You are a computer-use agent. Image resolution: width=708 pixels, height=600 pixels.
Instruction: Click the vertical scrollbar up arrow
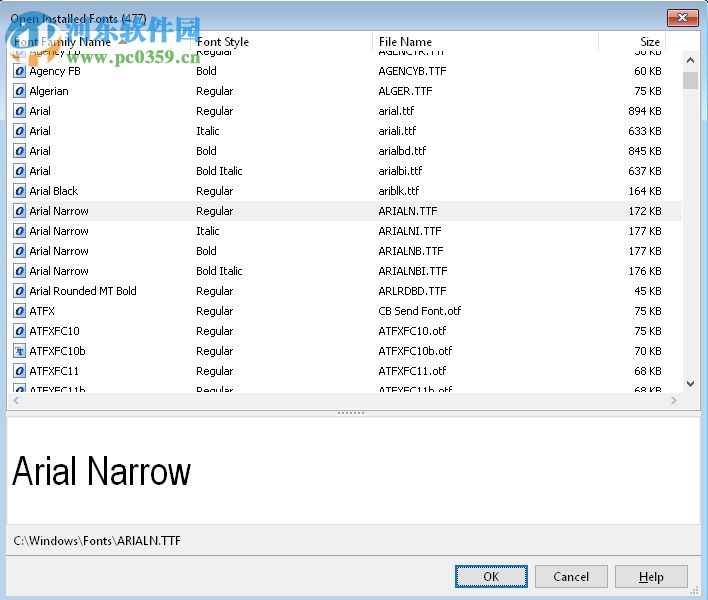(x=690, y=60)
